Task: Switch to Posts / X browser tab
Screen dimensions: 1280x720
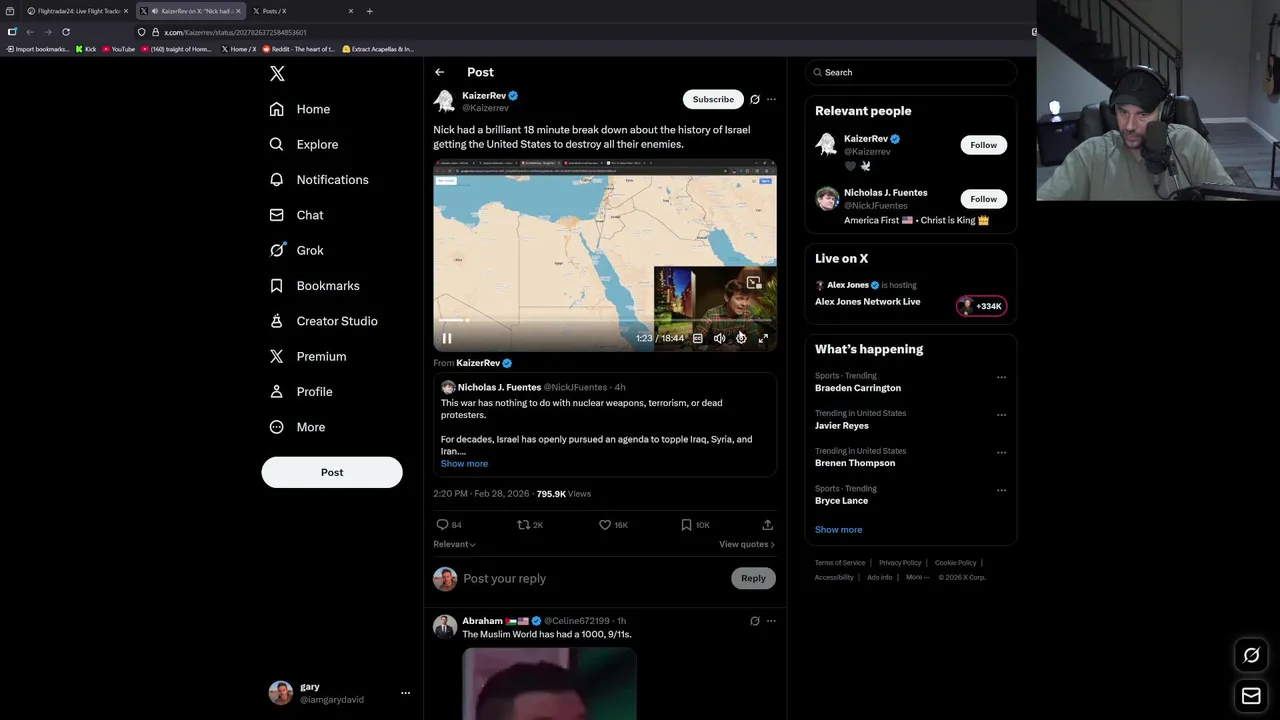Action: pyautogui.click(x=303, y=11)
